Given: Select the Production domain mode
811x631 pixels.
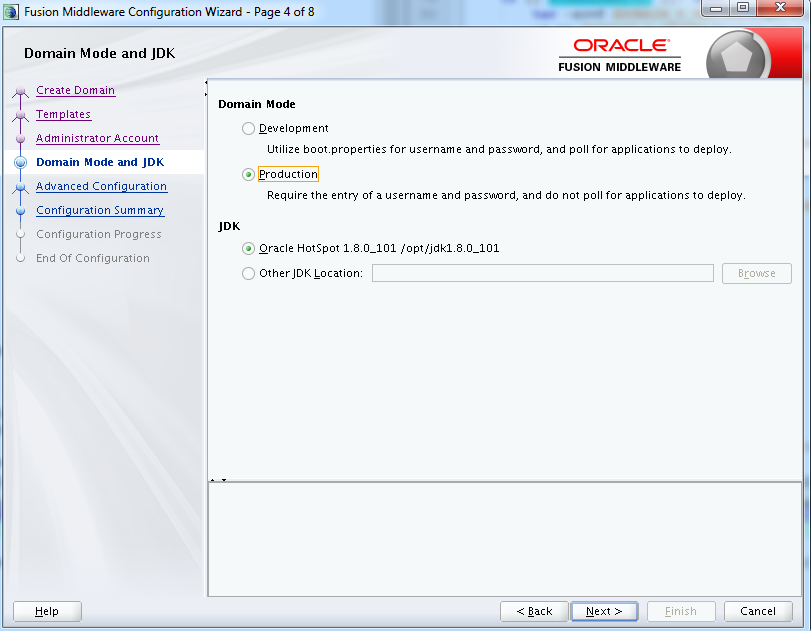Looking at the screenshot, I should 248,173.
